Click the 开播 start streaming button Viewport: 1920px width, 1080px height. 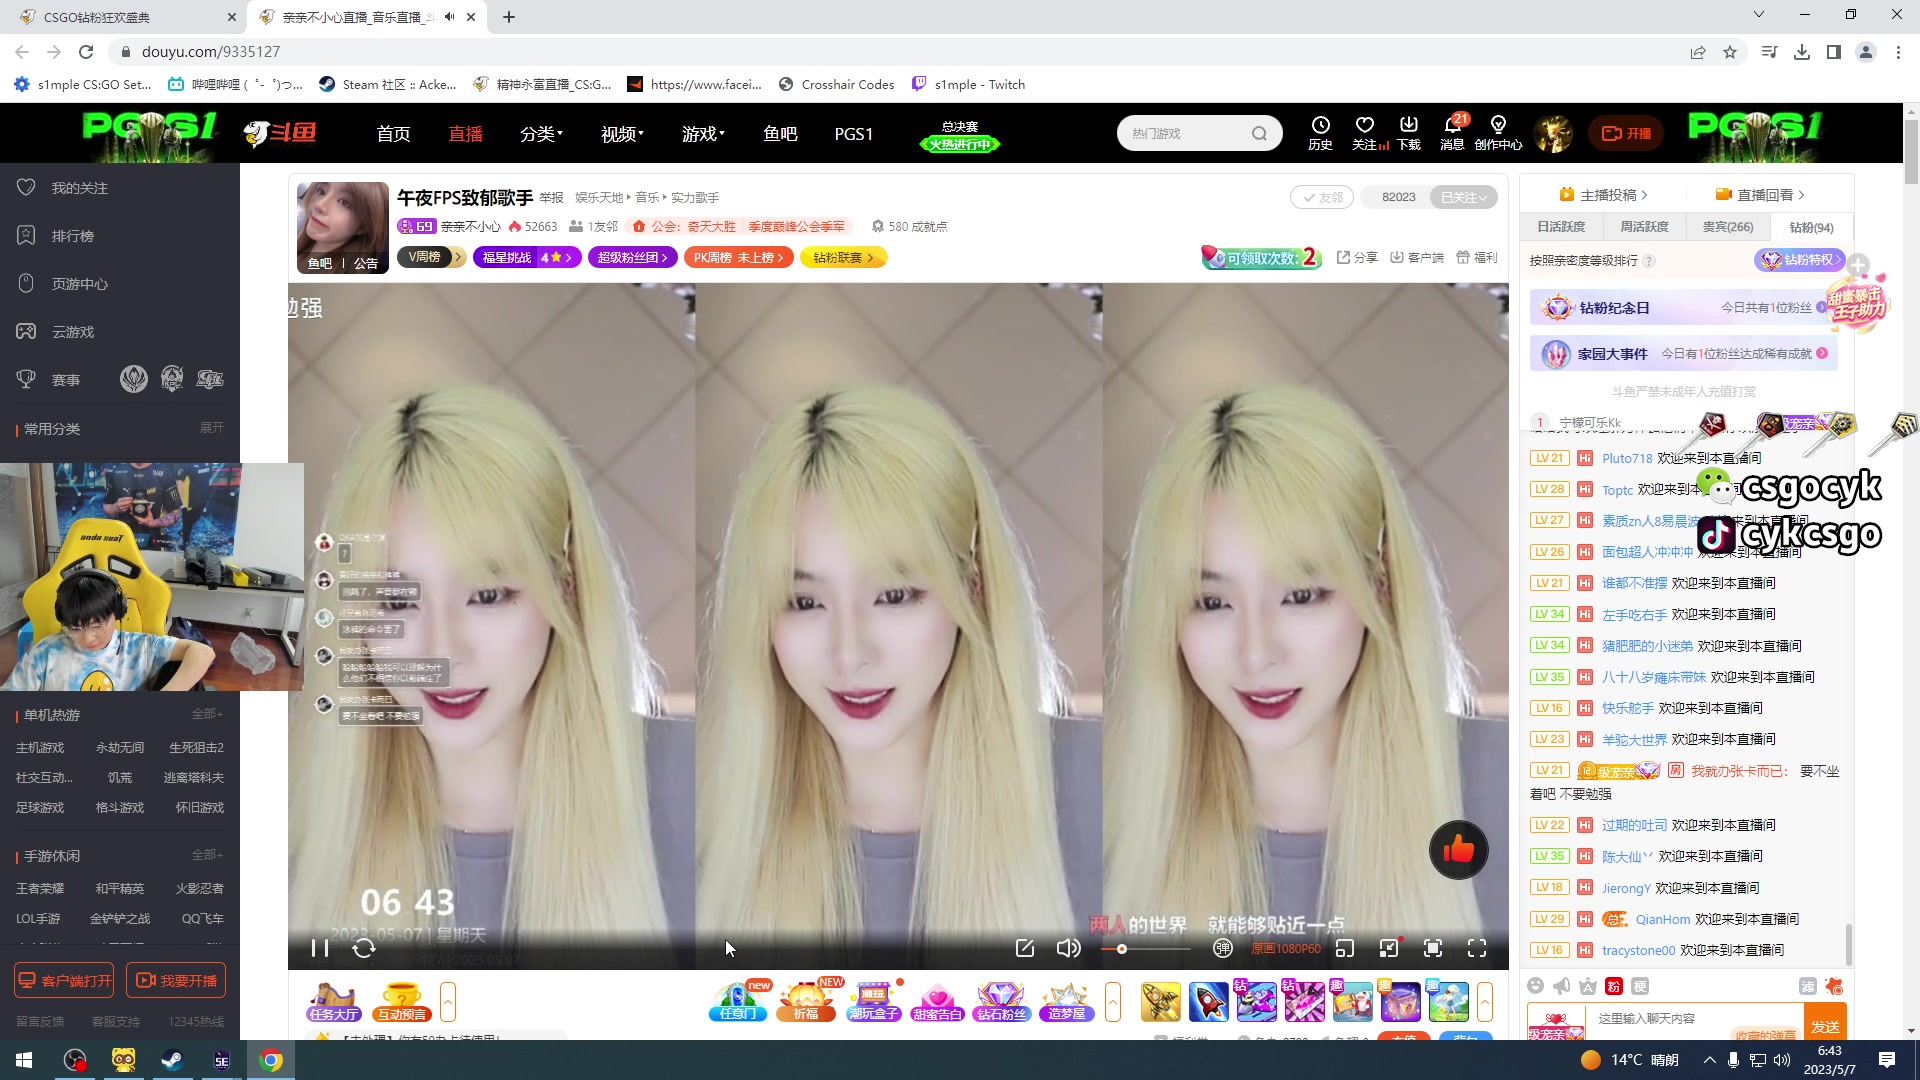[1626, 133]
